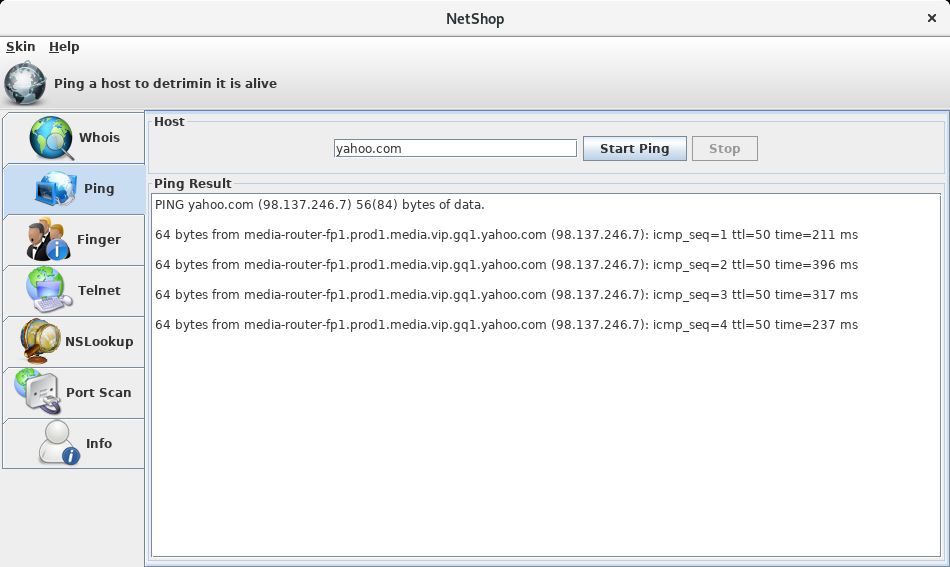Screen dimensions: 950x567
Task: Click the icmp_seq=1 time=211 ms result line
Action: [506, 234]
